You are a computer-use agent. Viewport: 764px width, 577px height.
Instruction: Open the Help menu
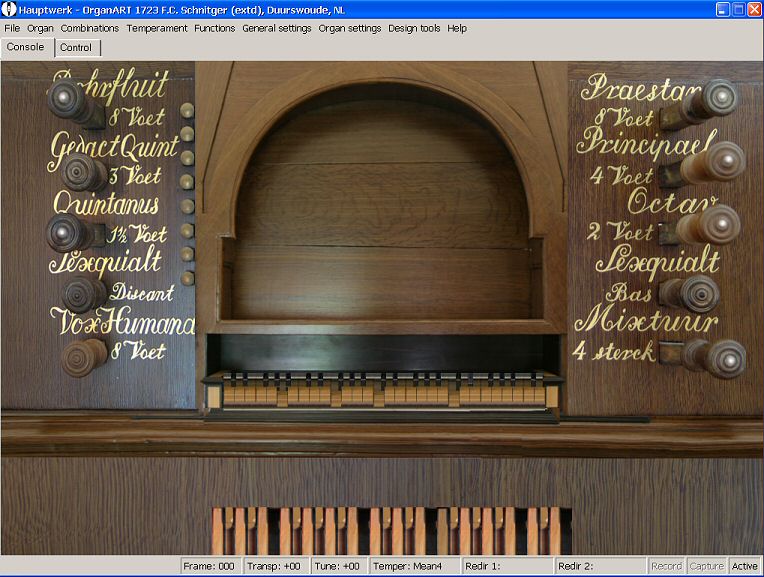(x=457, y=28)
